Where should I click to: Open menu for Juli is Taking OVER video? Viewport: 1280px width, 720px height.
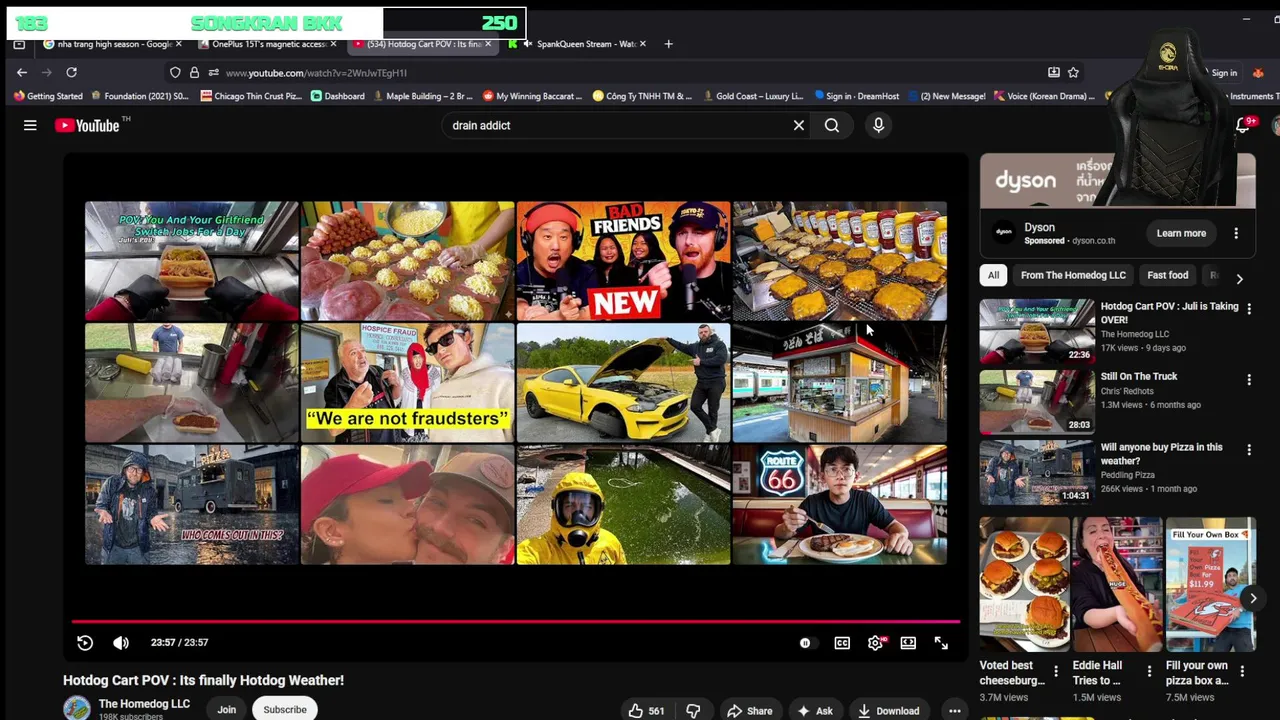1249,309
